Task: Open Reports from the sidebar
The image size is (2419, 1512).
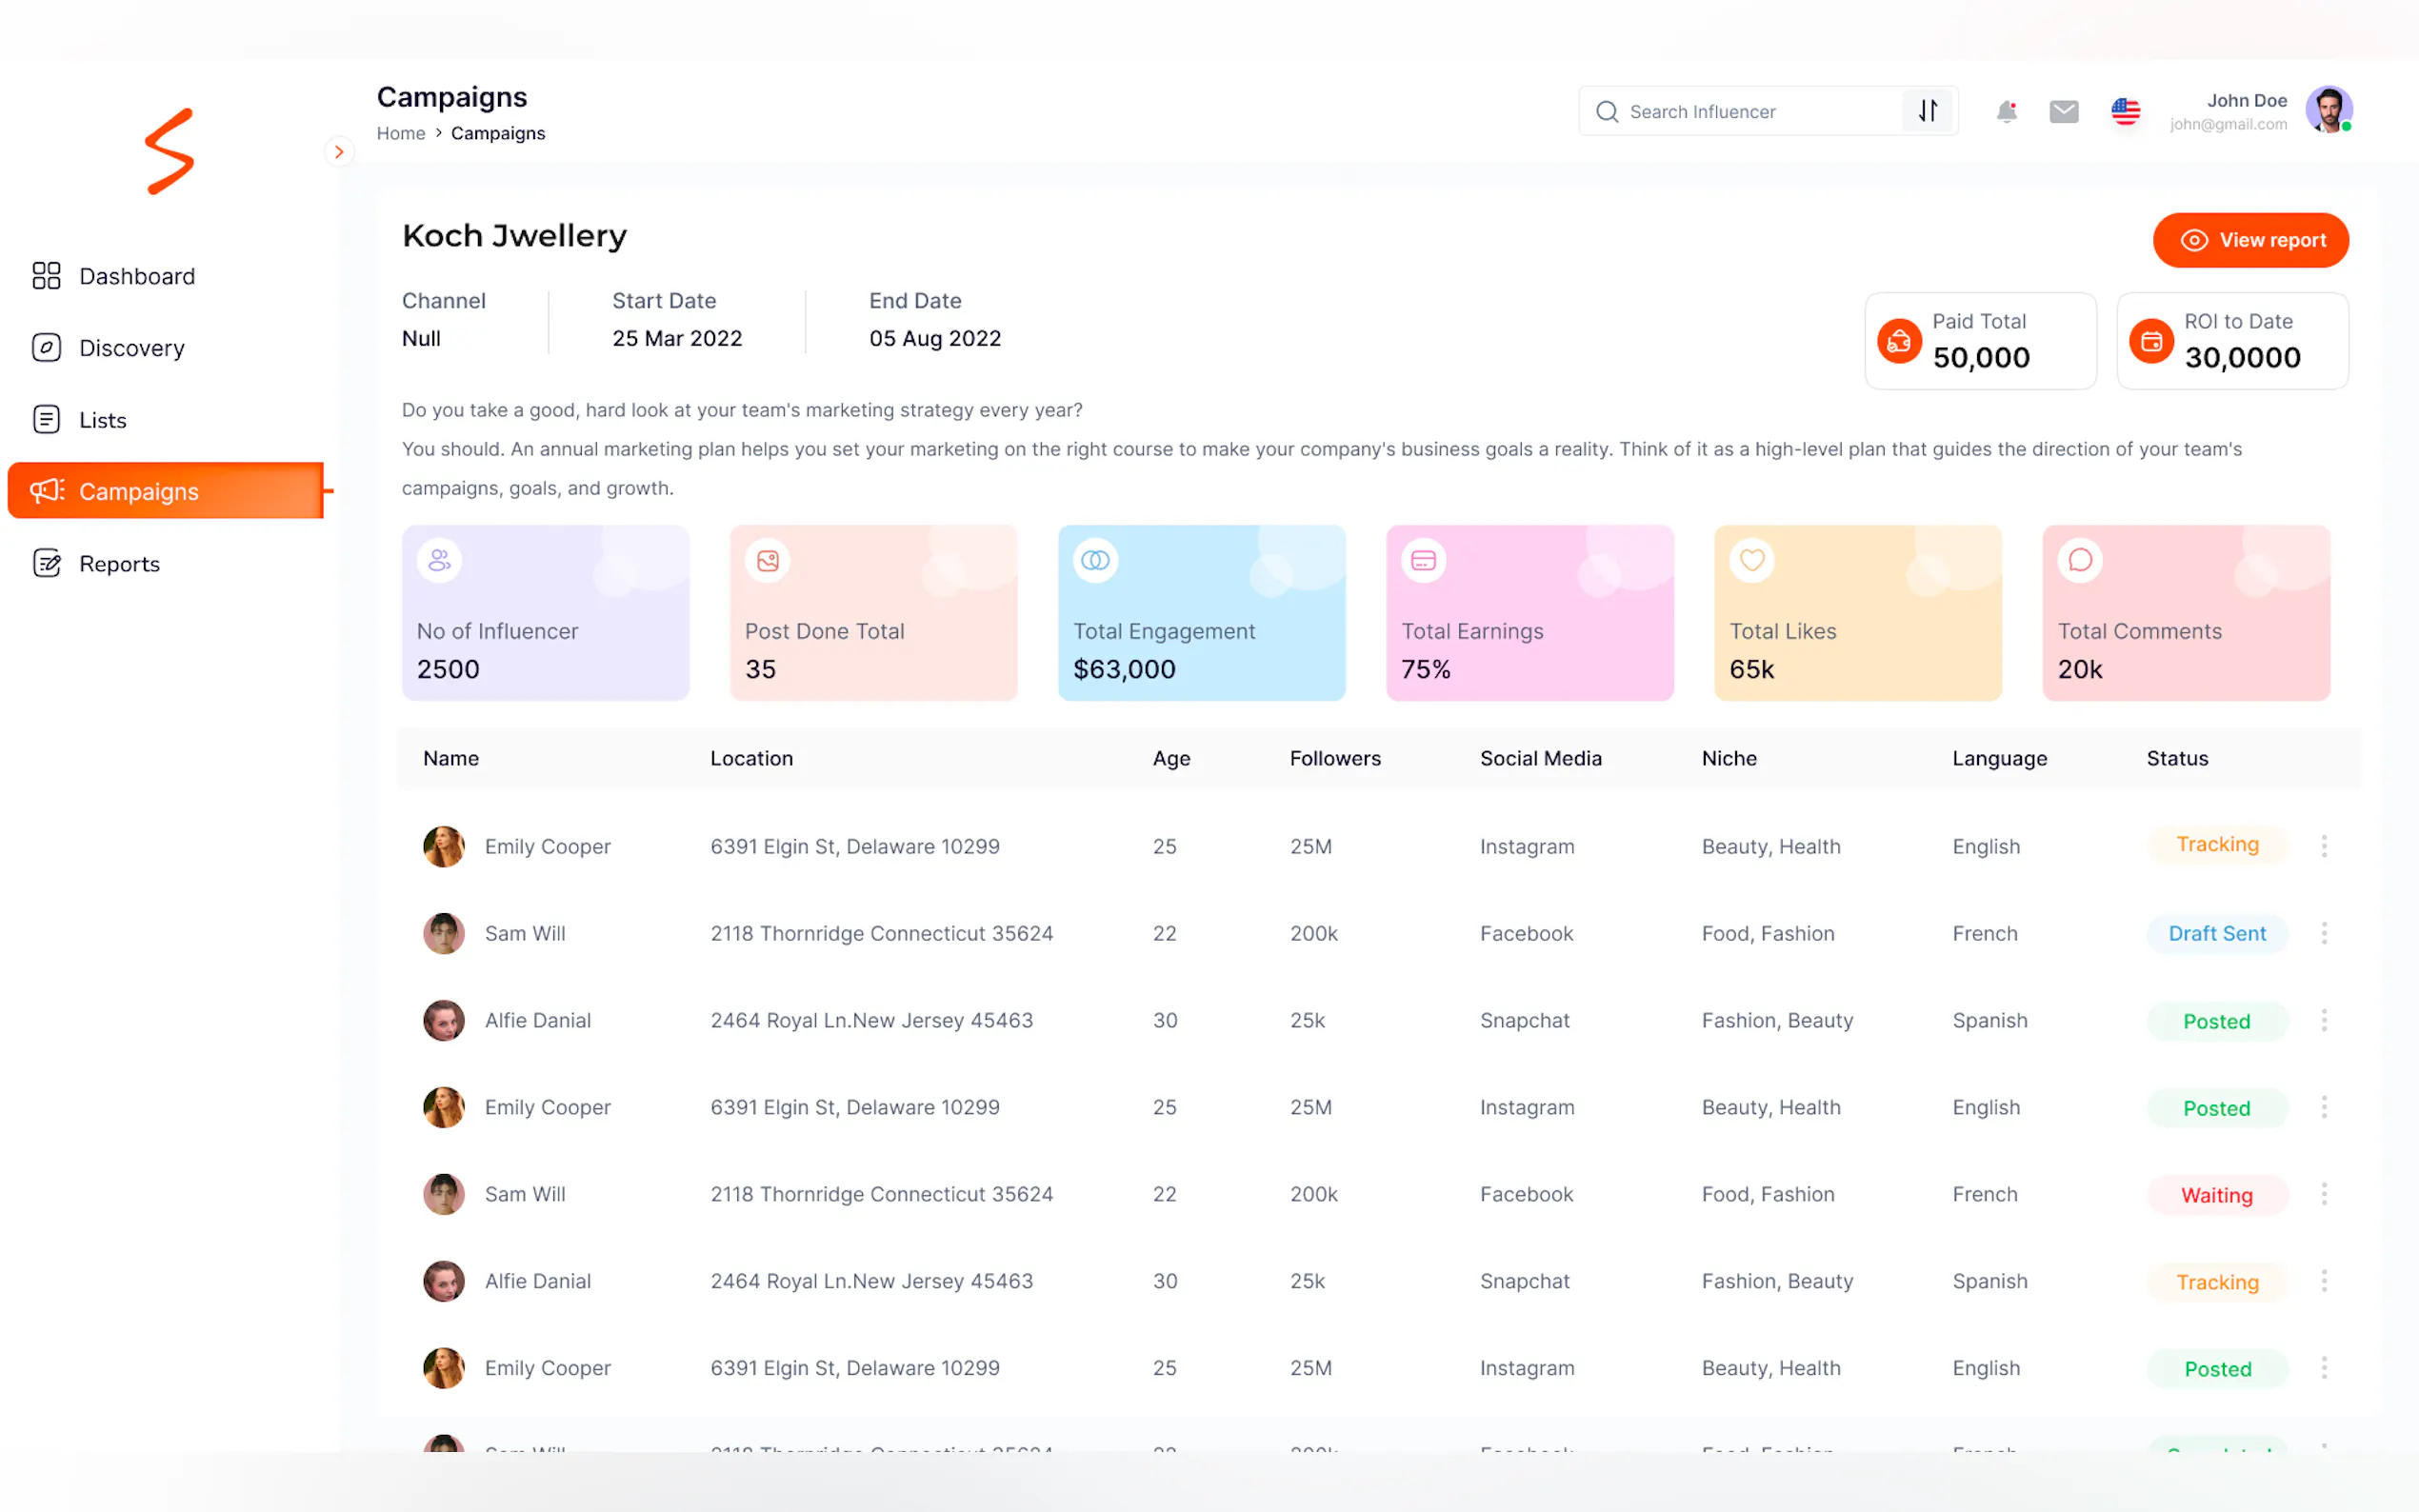Action: click(x=119, y=564)
